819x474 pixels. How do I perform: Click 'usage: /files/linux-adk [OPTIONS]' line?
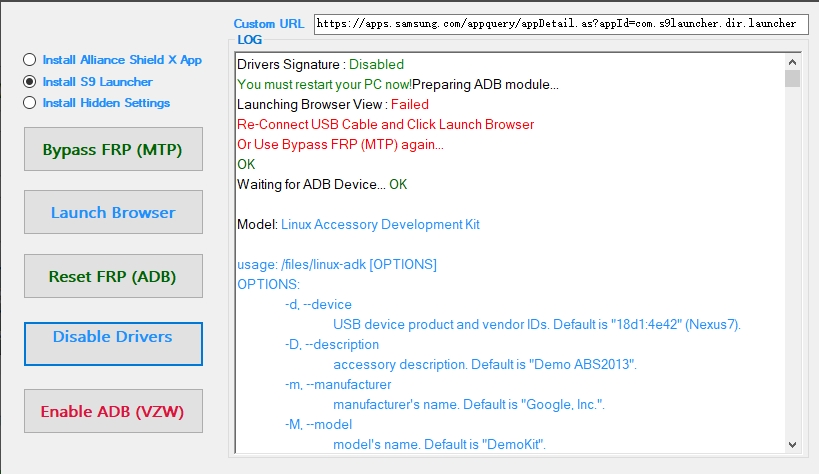tap(337, 264)
